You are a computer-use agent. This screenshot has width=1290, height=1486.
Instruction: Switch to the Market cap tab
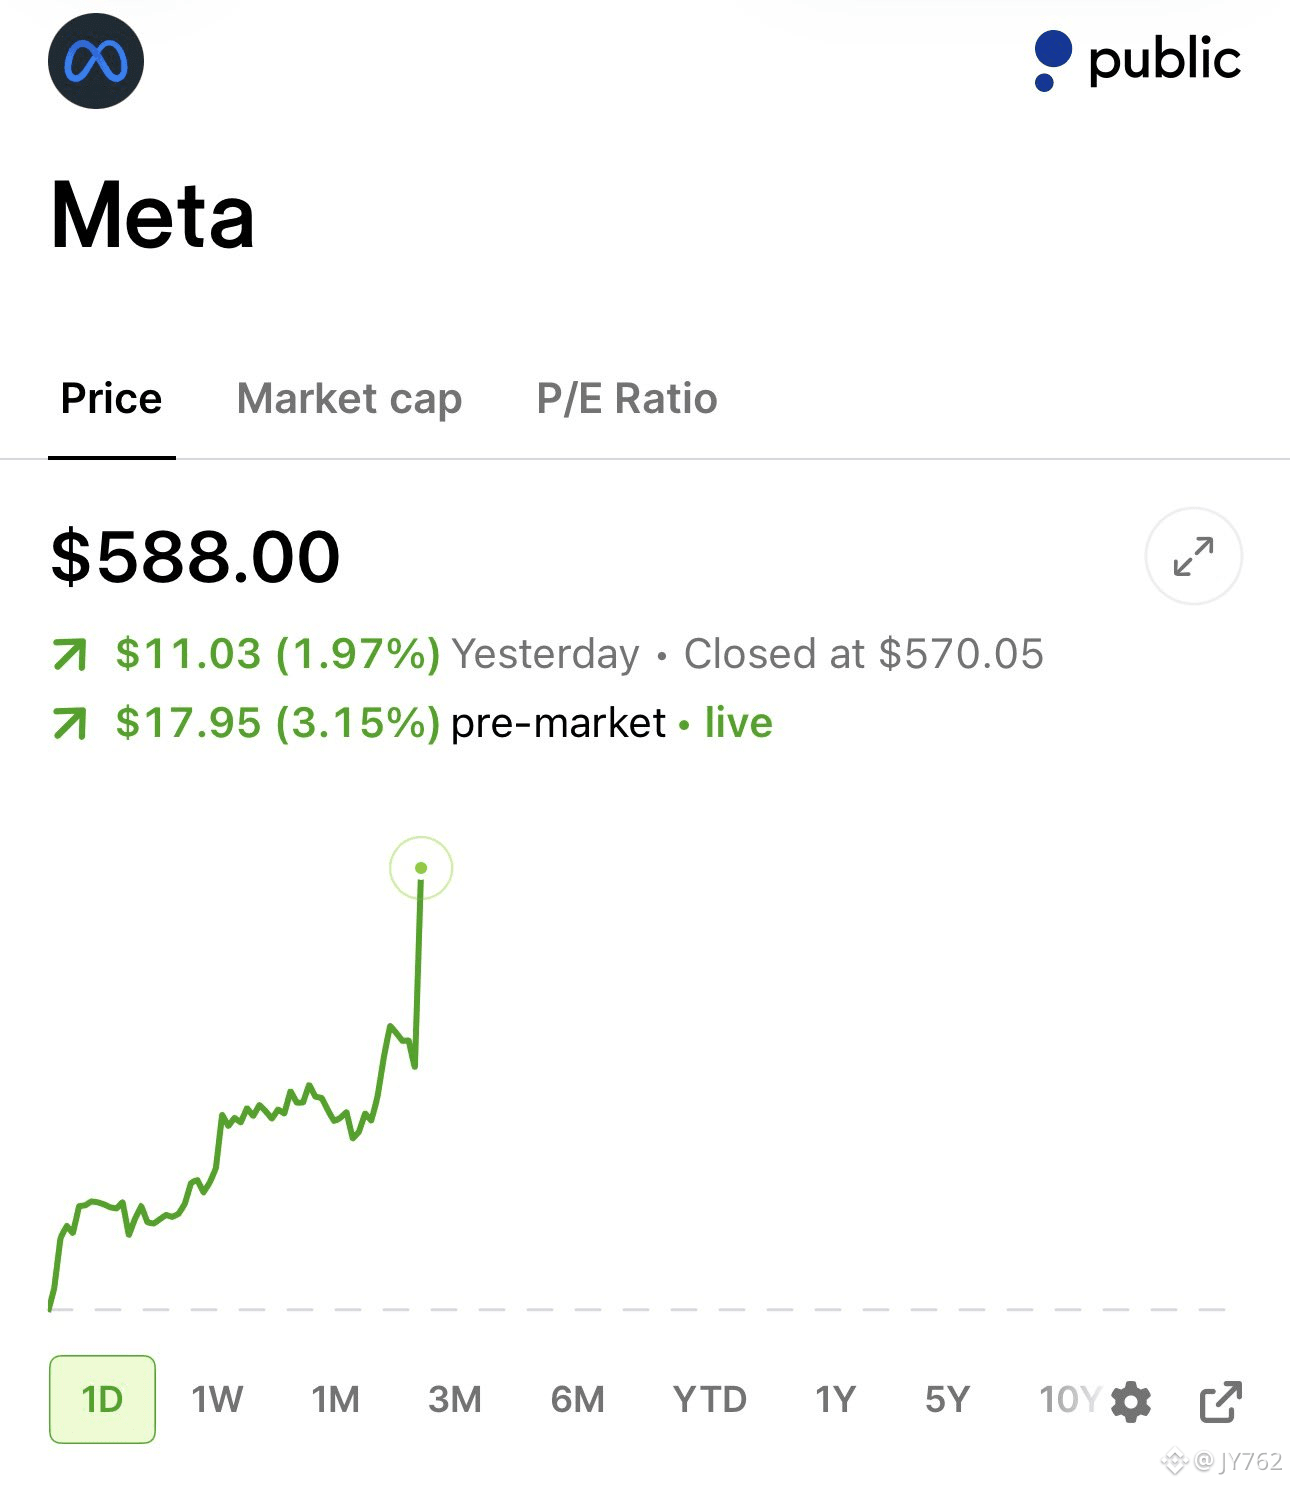349,399
